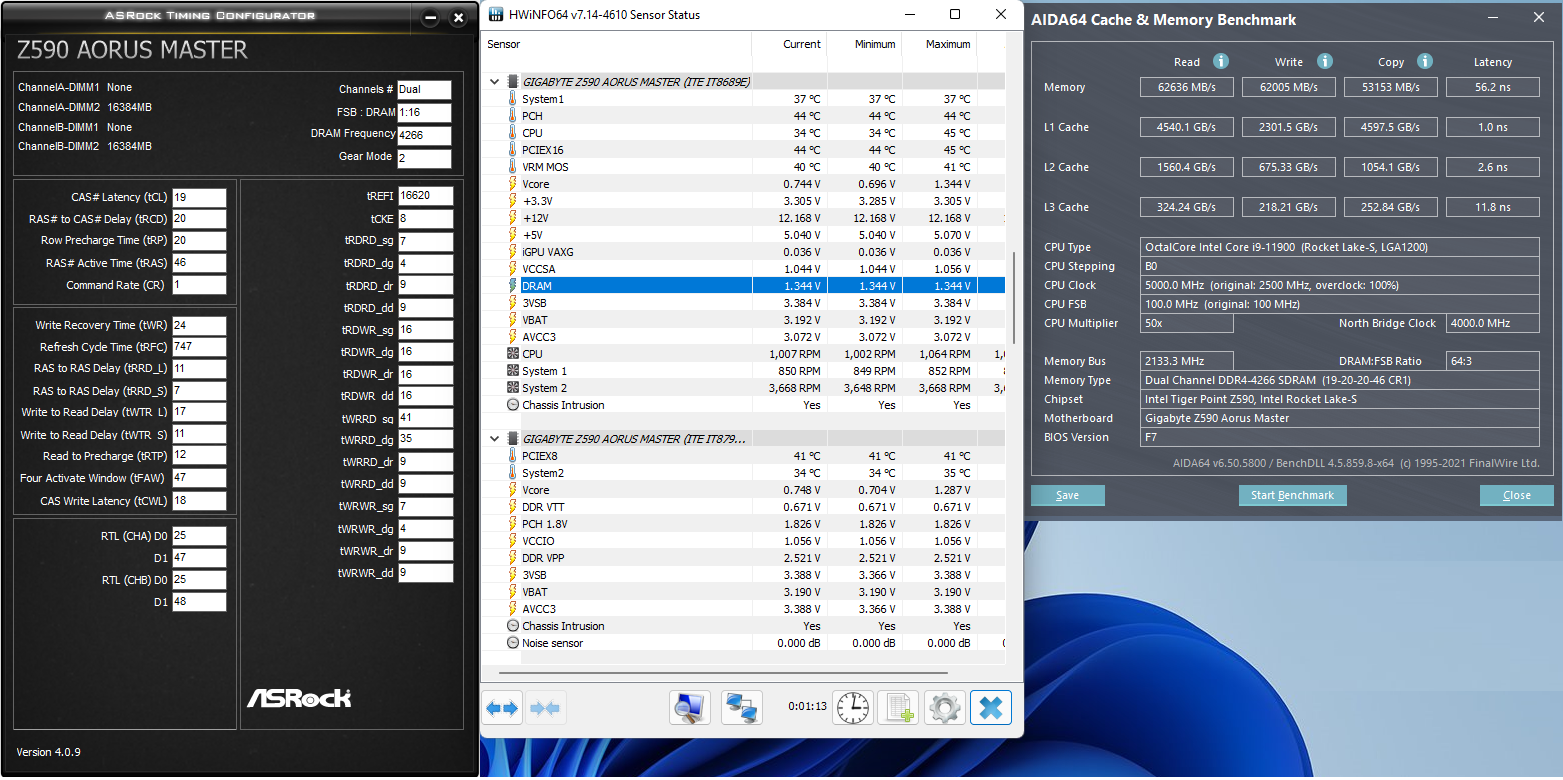Open HWiNFO monitor with magnifier icon

[x=690, y=708]
